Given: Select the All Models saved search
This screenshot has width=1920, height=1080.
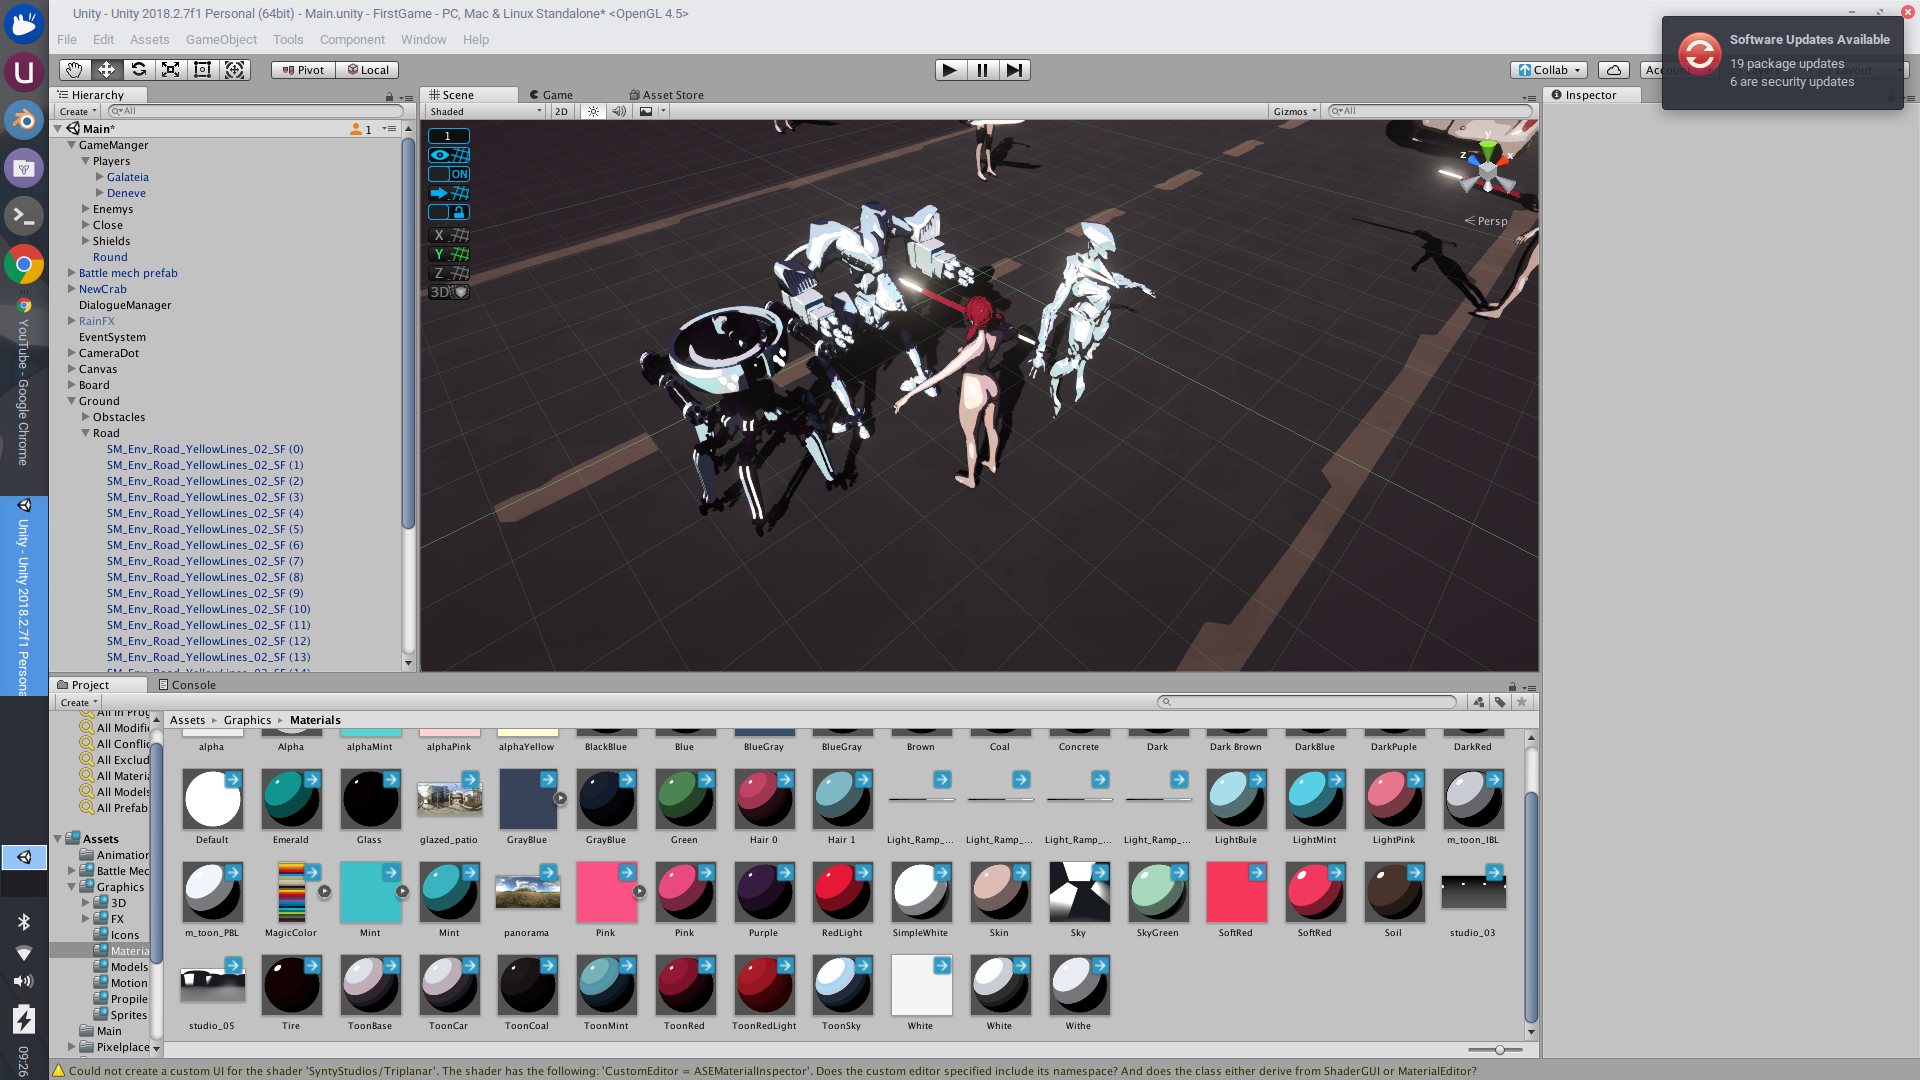Looking at the screenshot, I should tap(115, 792).
